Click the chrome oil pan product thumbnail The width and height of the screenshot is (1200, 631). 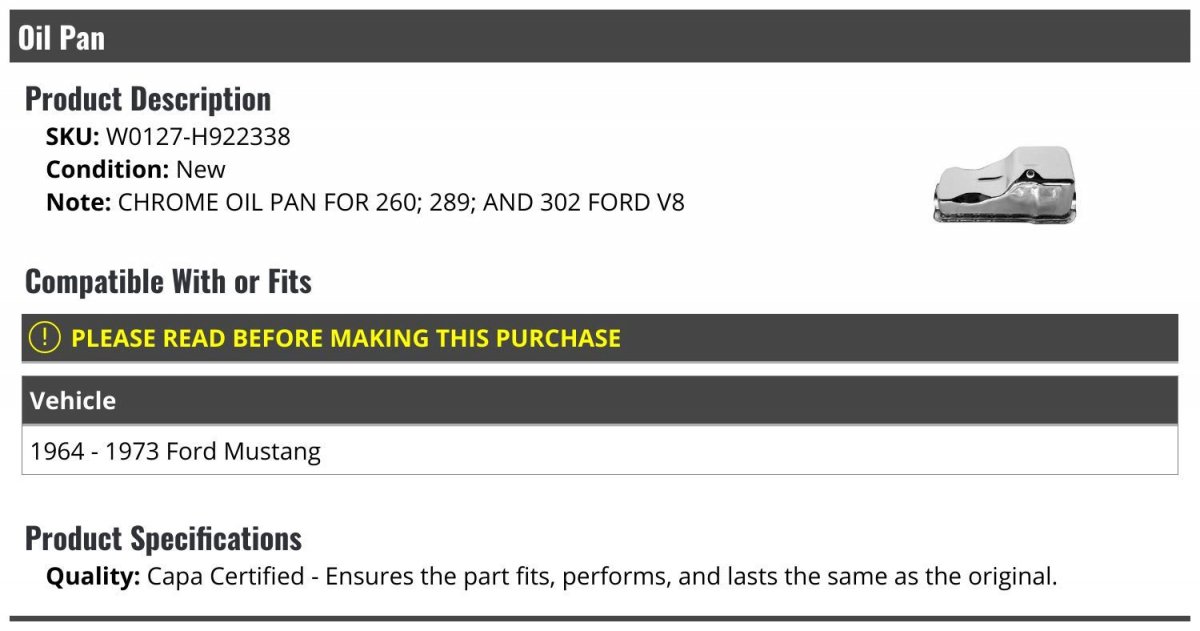point(1004,185)
